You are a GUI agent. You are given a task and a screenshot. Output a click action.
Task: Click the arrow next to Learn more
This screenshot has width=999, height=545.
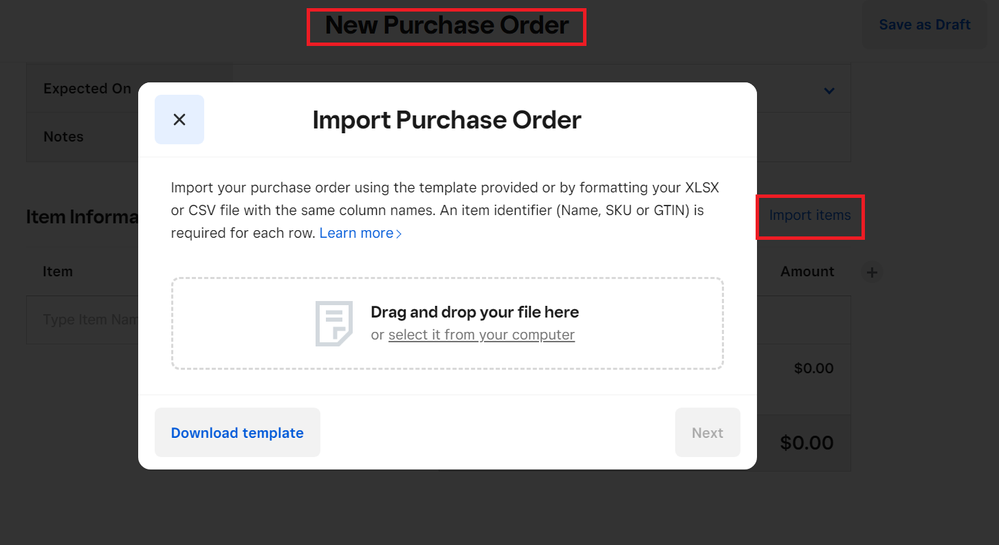pos(400,234)
